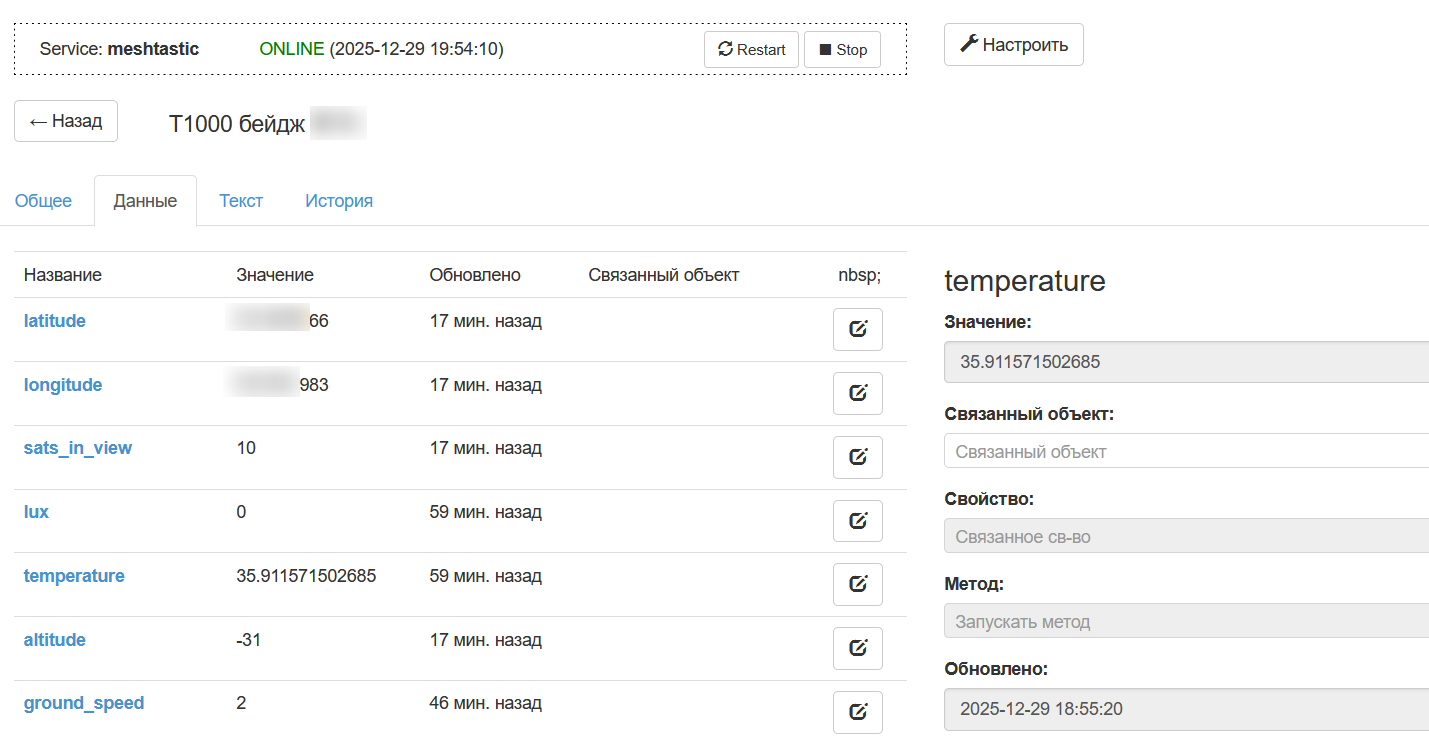The image size is (1429, 741).
Task: Stop the meshtastic service
Action: (x=842, y=49)
